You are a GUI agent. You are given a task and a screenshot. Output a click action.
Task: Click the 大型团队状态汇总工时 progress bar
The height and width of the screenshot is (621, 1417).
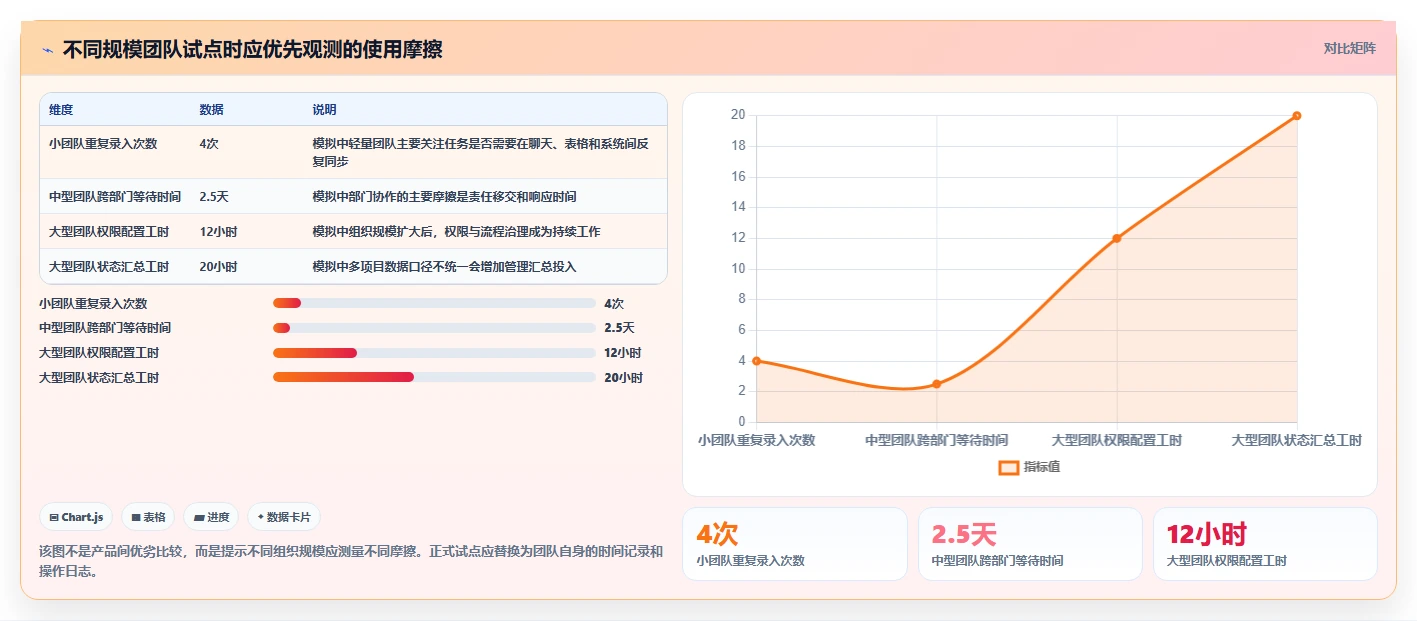[x=434, y=377]
